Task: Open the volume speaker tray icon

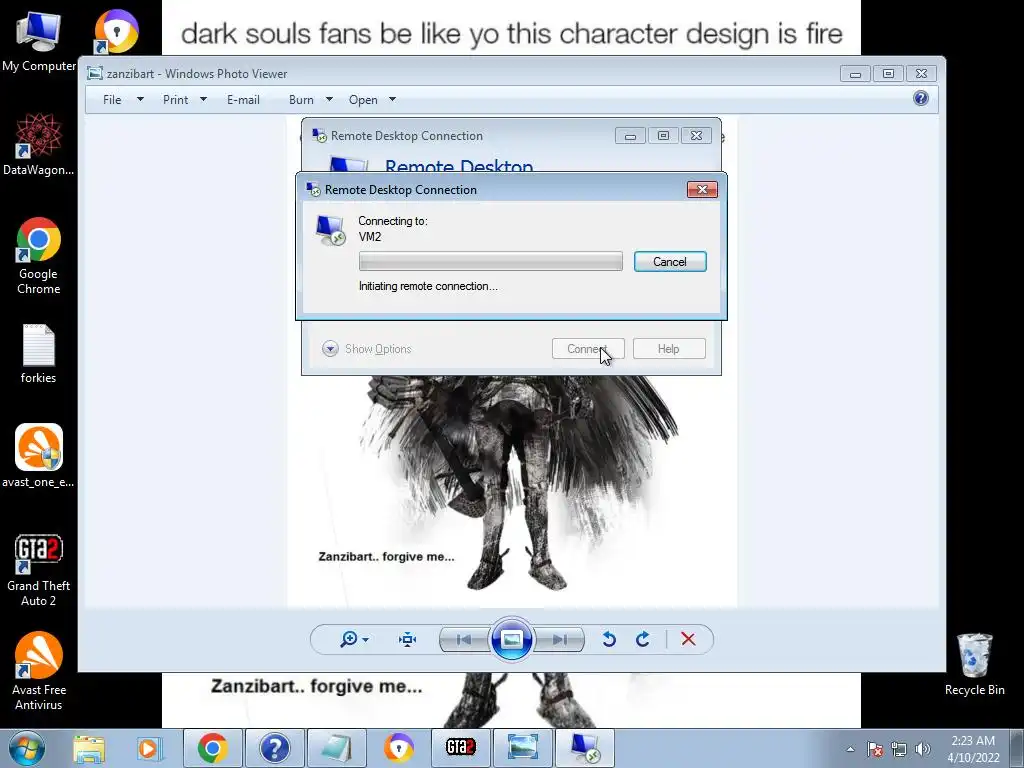Action: (x=923, y=749)
